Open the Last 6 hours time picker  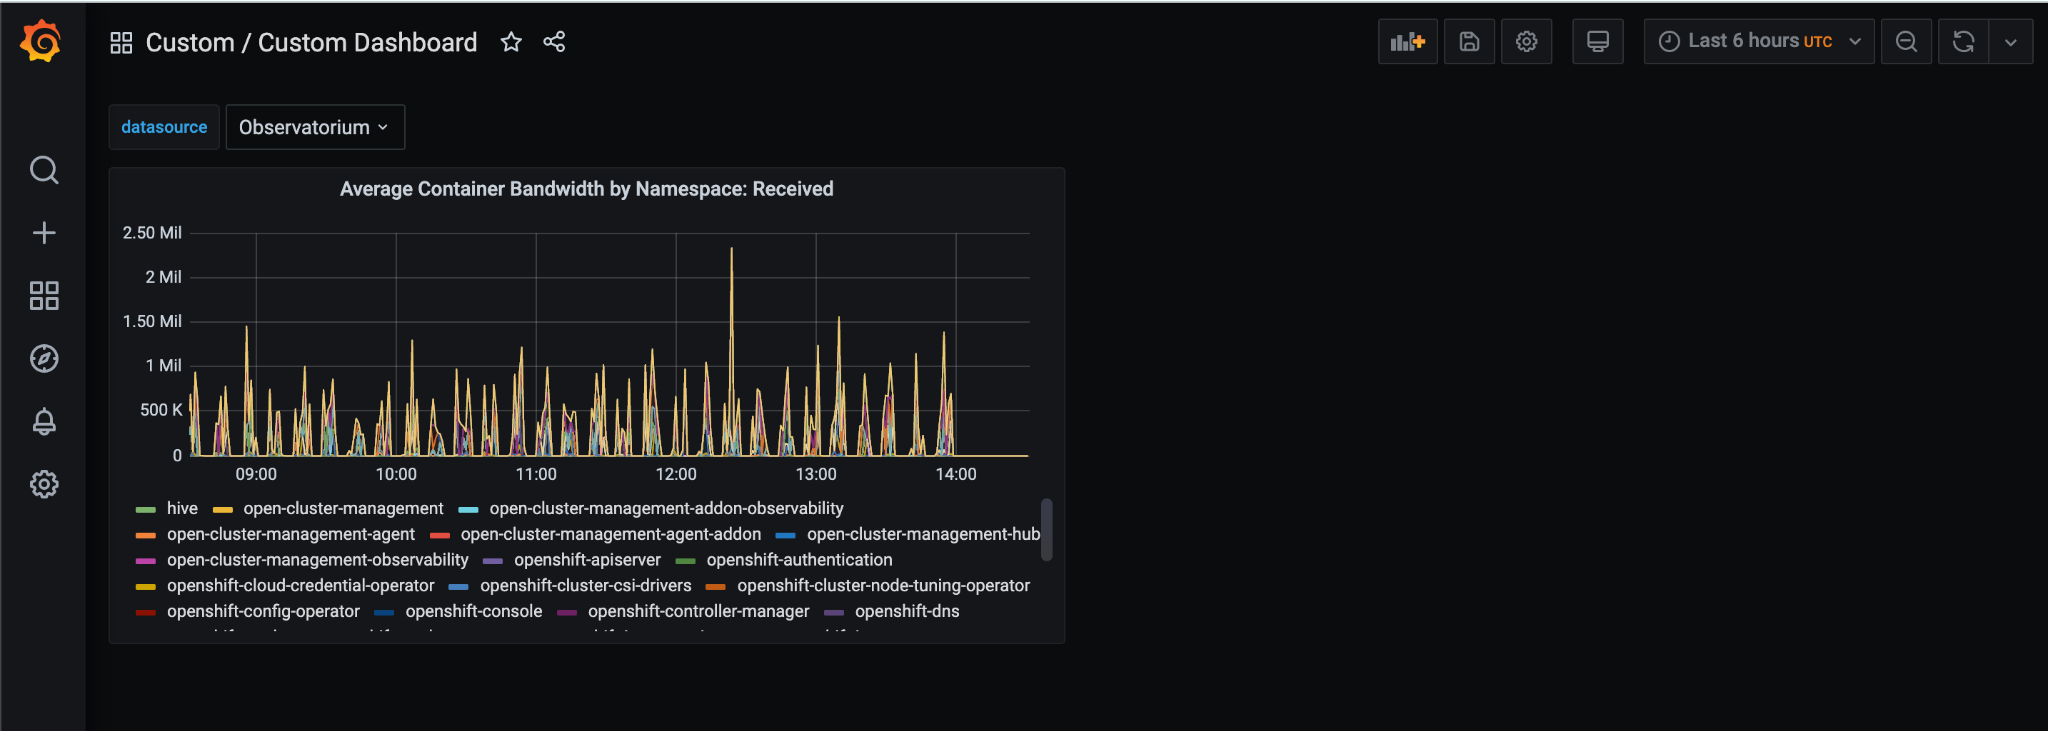tap(1759, 42)
